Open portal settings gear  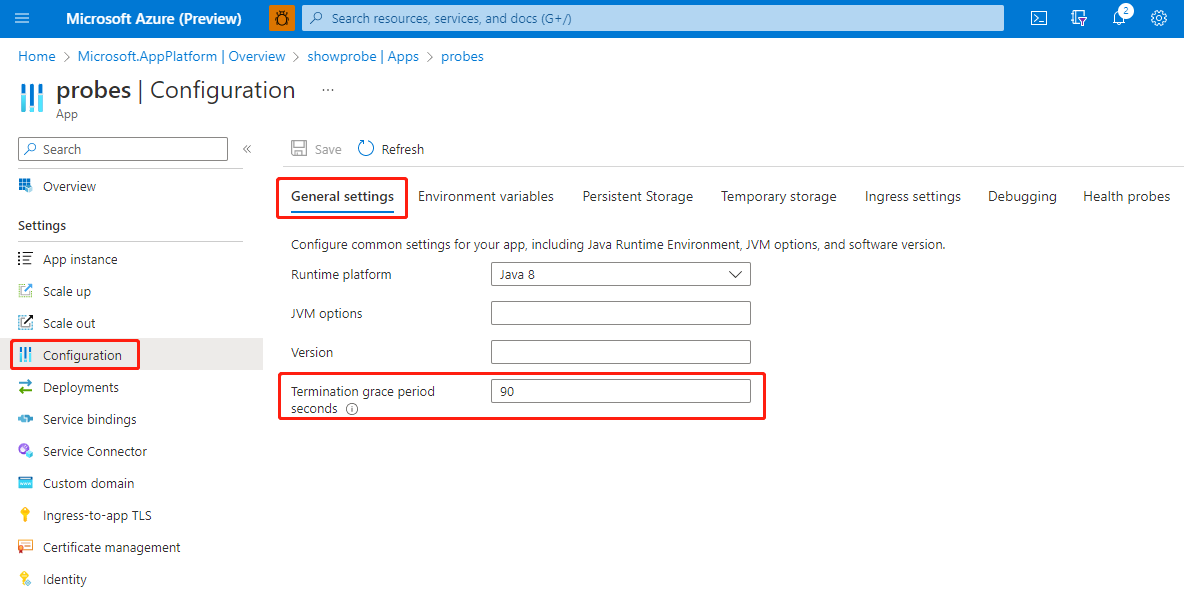click(x=1159, y=18)
